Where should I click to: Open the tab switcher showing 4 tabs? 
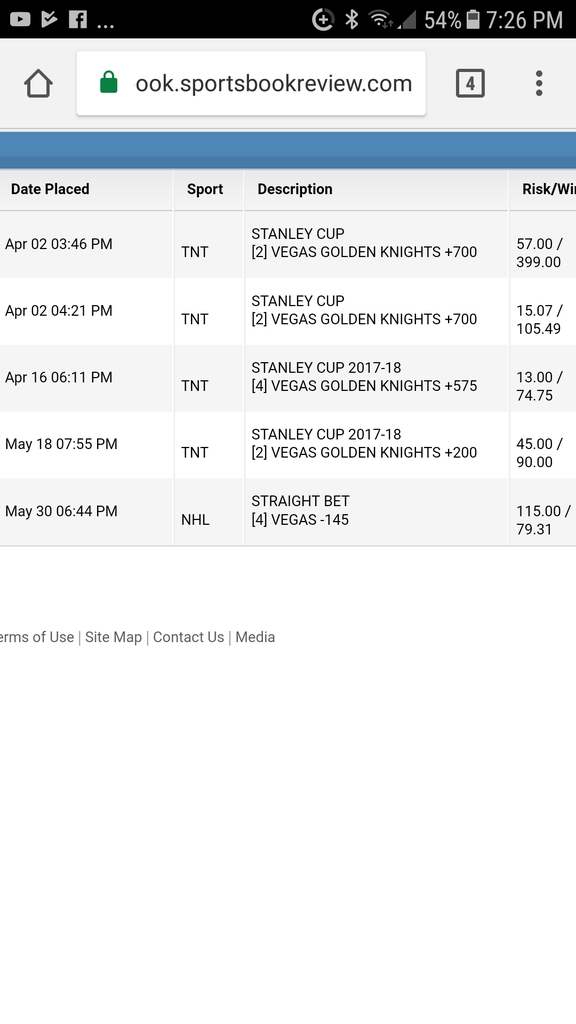pos(470,84)
